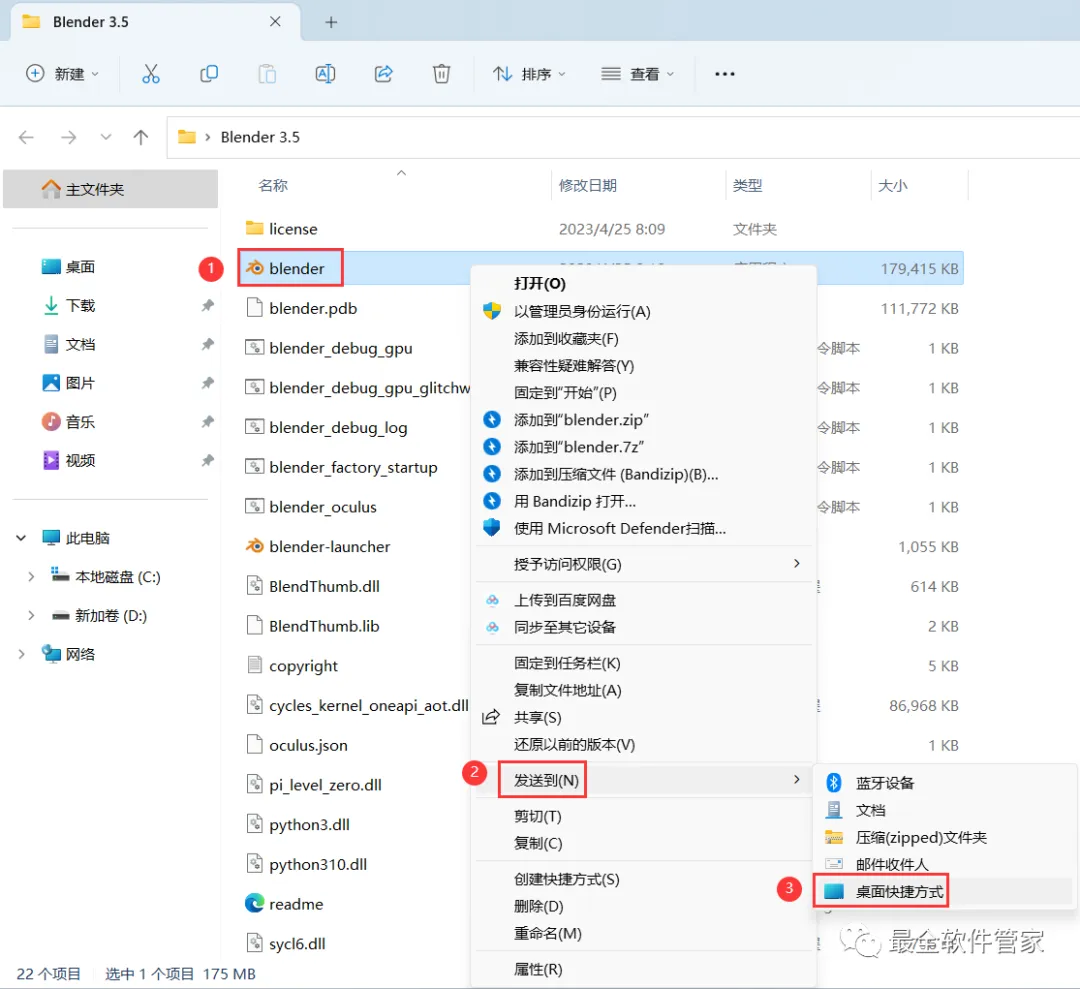
Task: Expand 新加卷 (D:) node
Action: 31,616
